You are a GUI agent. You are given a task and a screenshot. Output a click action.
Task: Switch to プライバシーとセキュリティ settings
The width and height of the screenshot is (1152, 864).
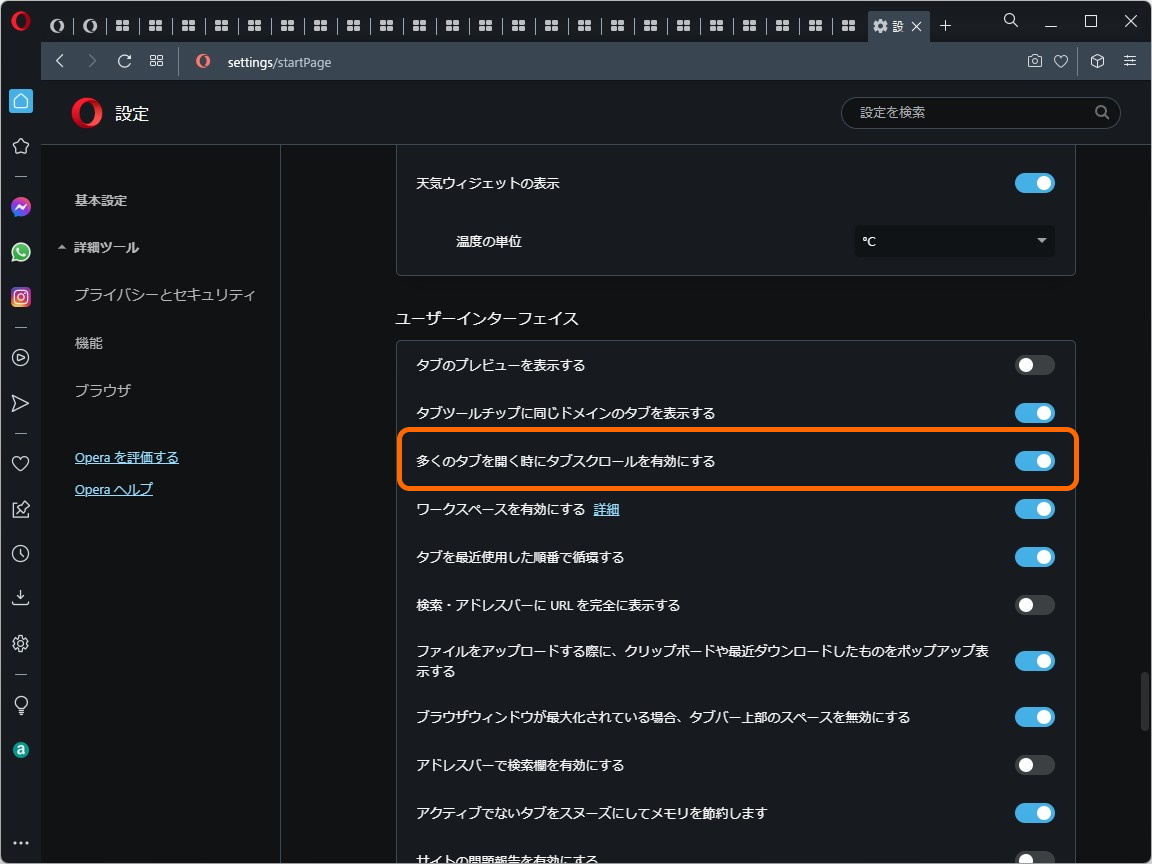164,295
